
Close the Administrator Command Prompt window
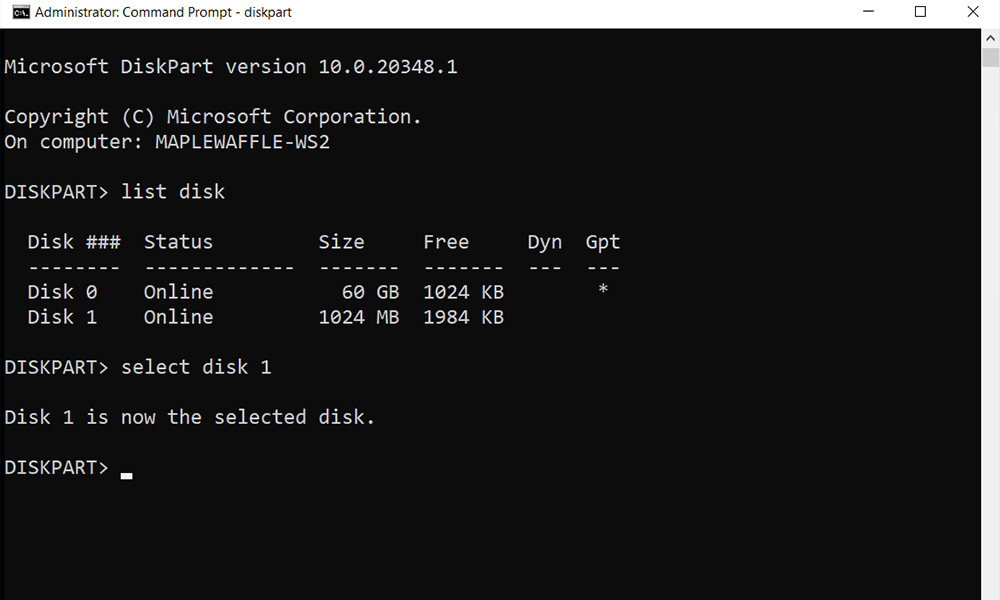(967, 13)
